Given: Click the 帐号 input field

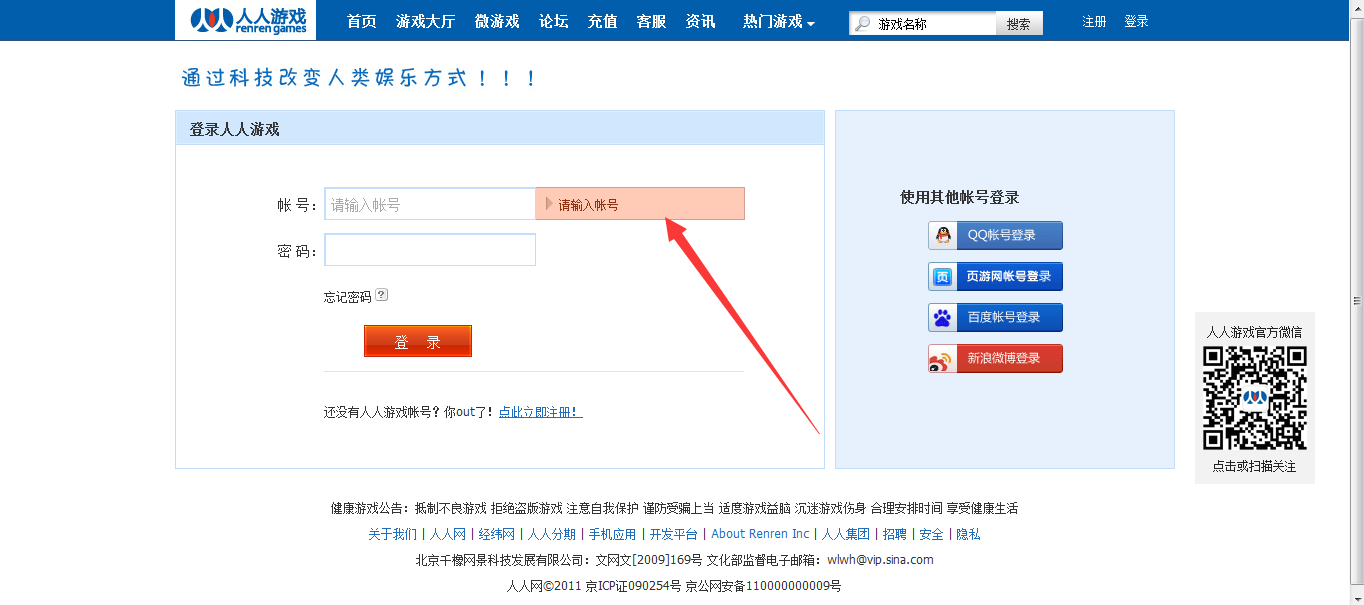Looking at the screenshot, I should pos(430,204).
